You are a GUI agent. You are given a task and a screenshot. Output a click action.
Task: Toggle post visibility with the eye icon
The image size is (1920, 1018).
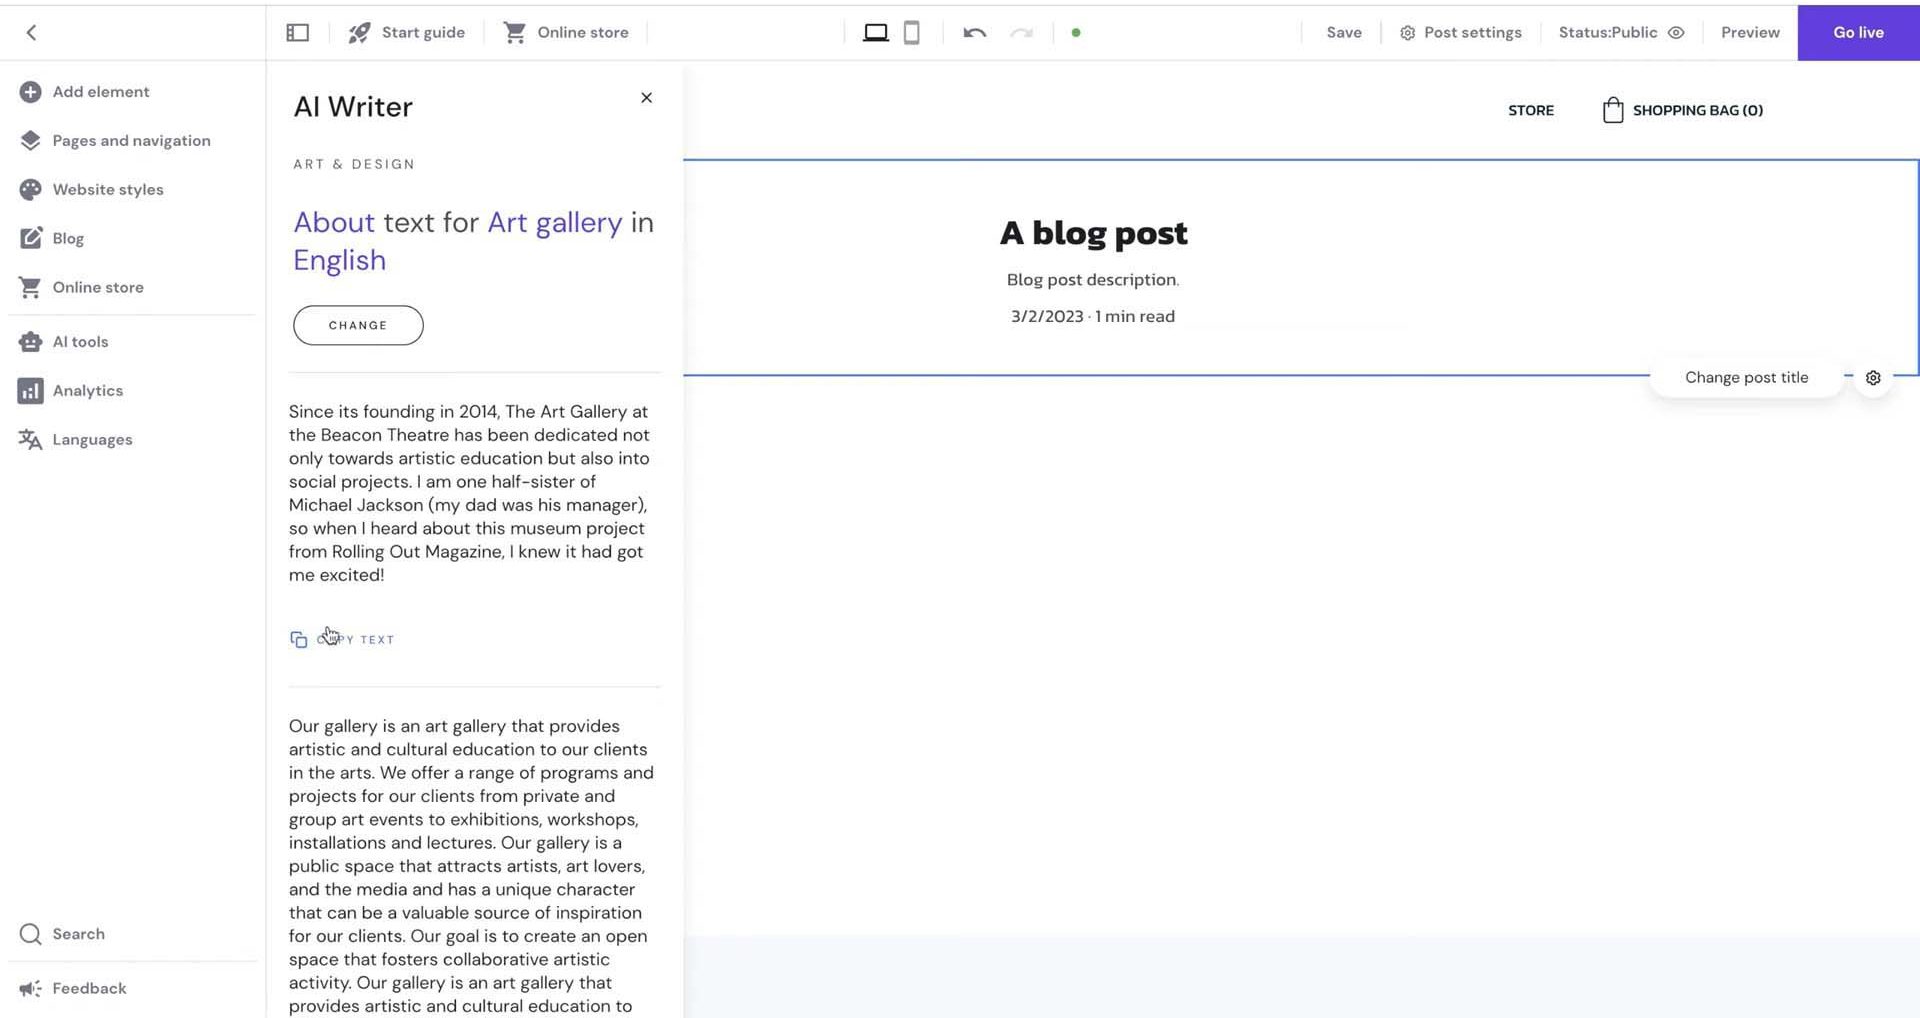click(1678, 32)
